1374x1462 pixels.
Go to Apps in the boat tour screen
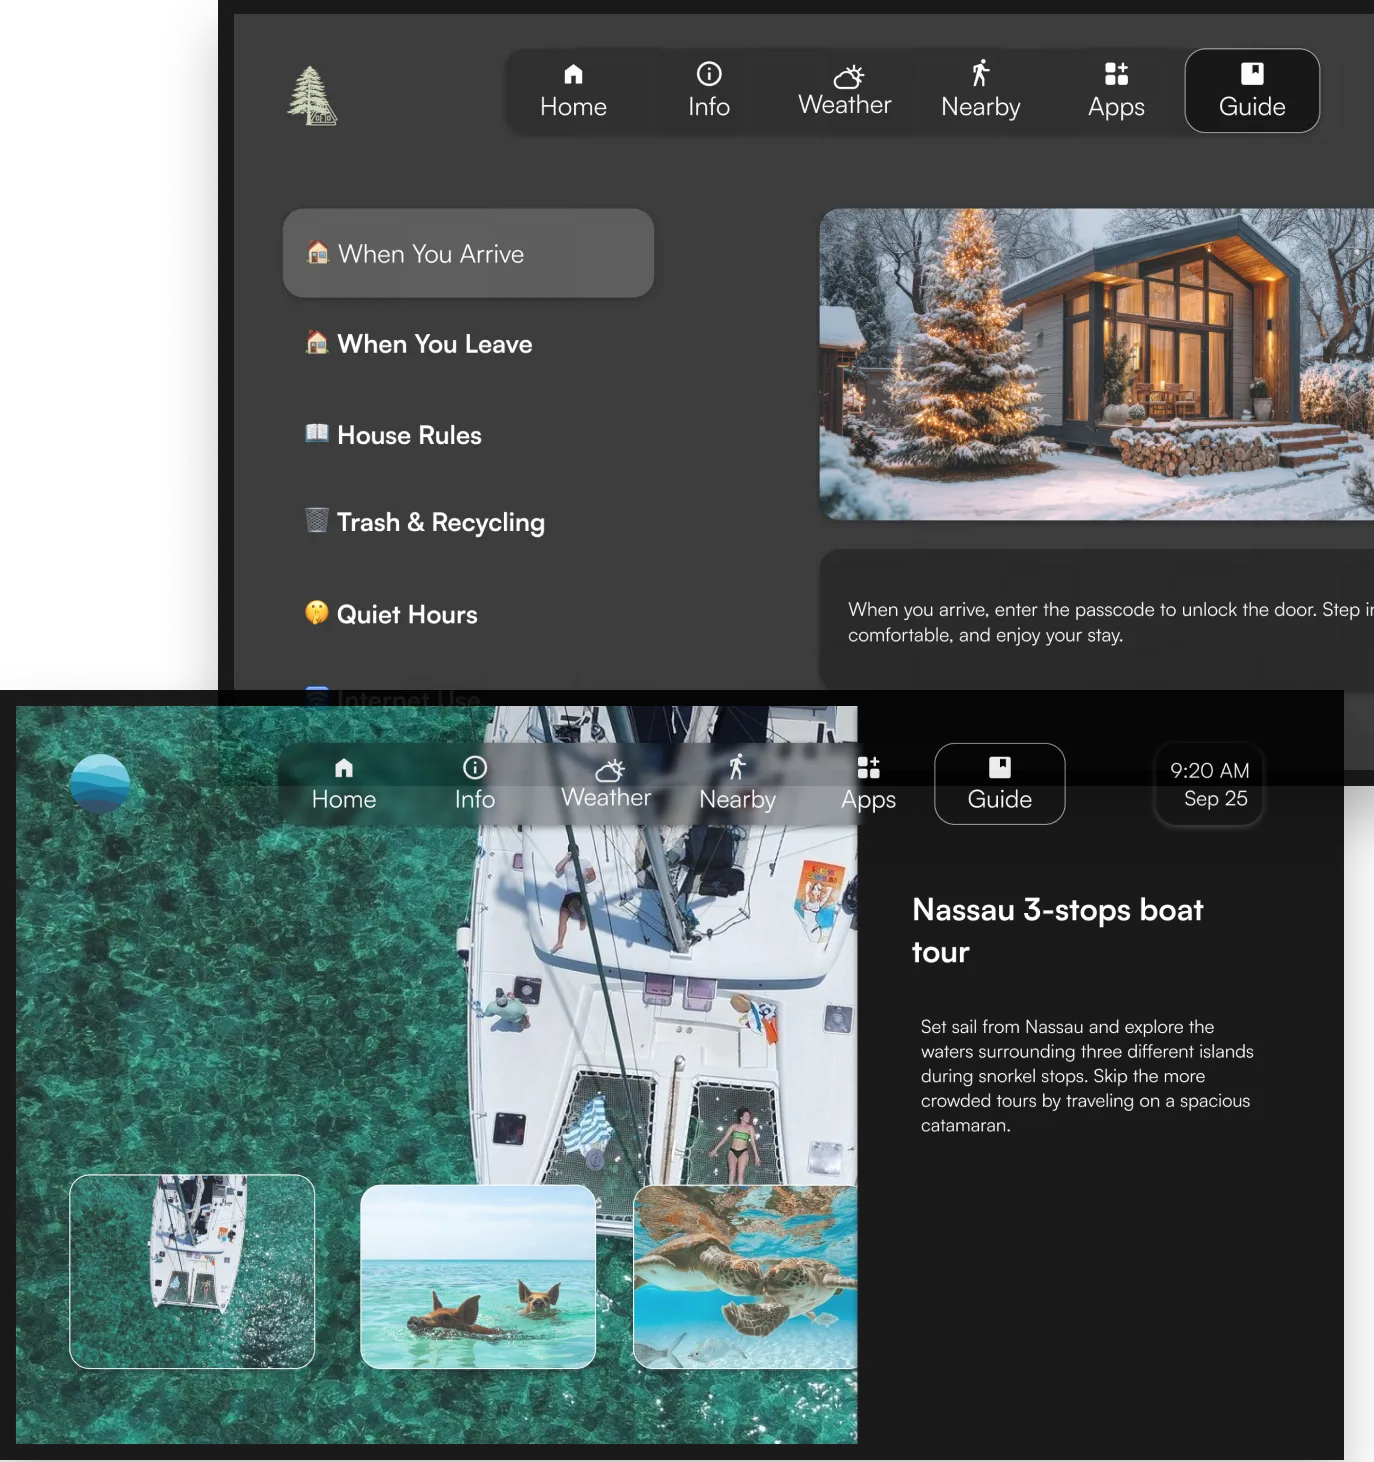pos(868,784)
